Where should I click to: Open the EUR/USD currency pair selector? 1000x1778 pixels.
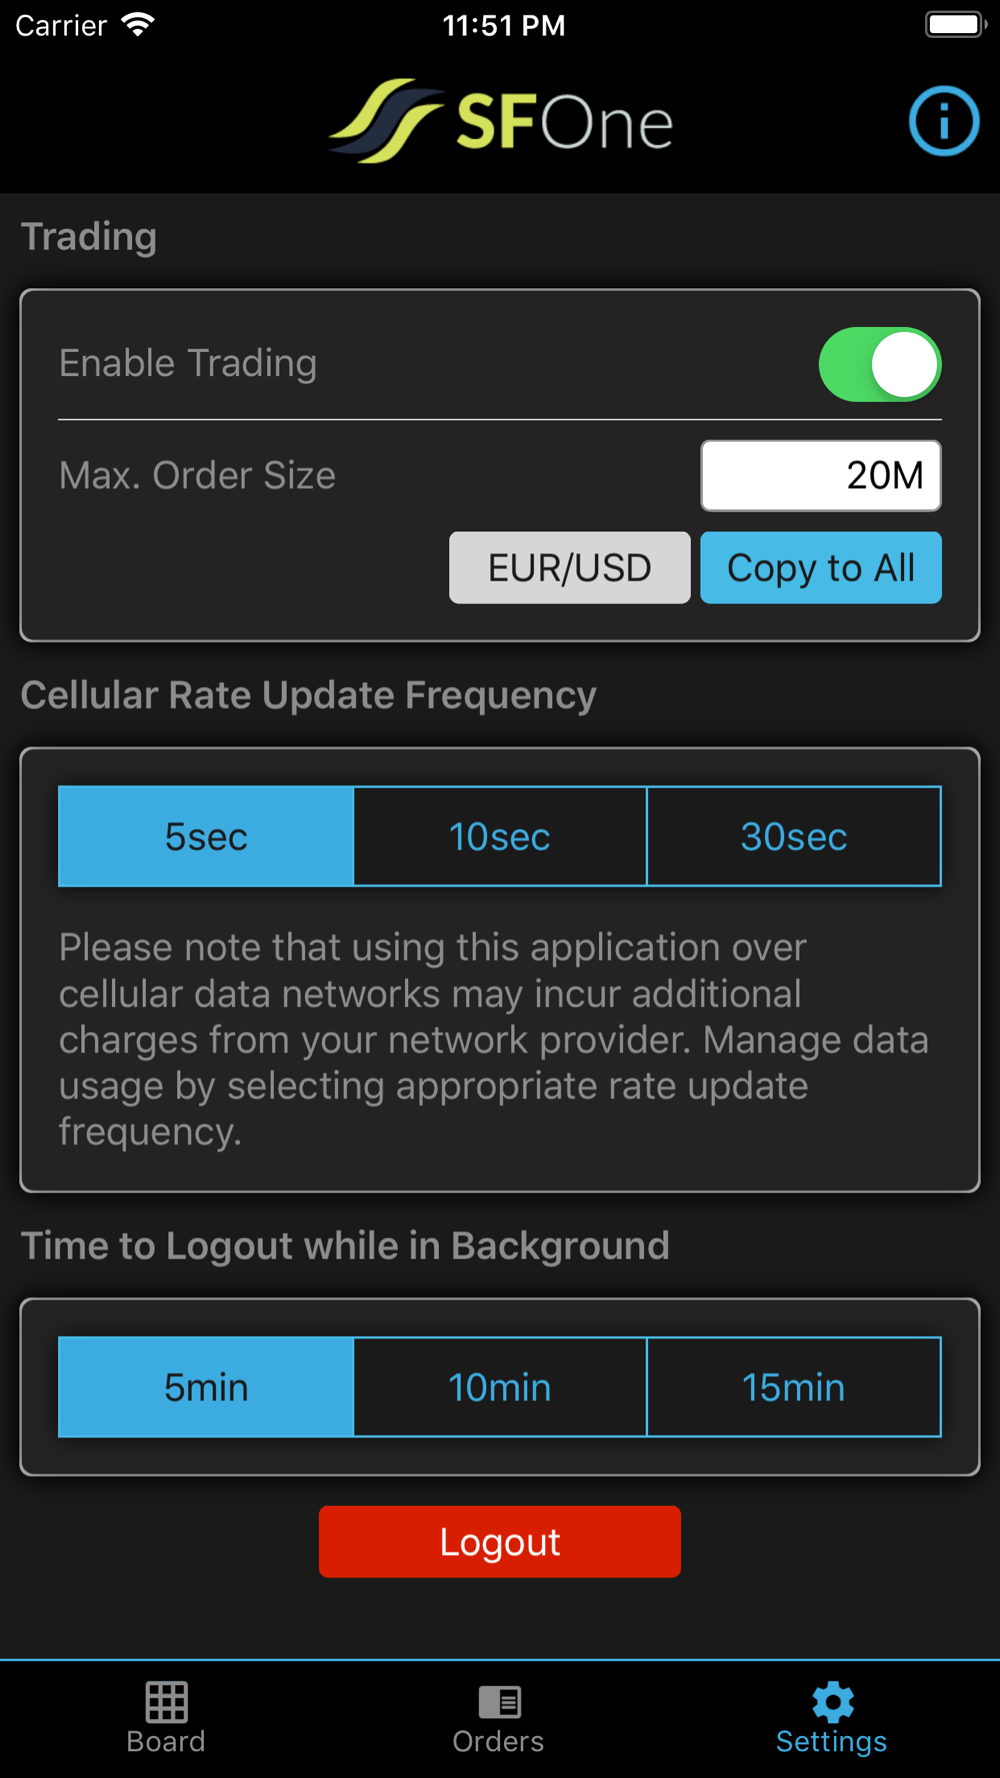pos(570,568)
